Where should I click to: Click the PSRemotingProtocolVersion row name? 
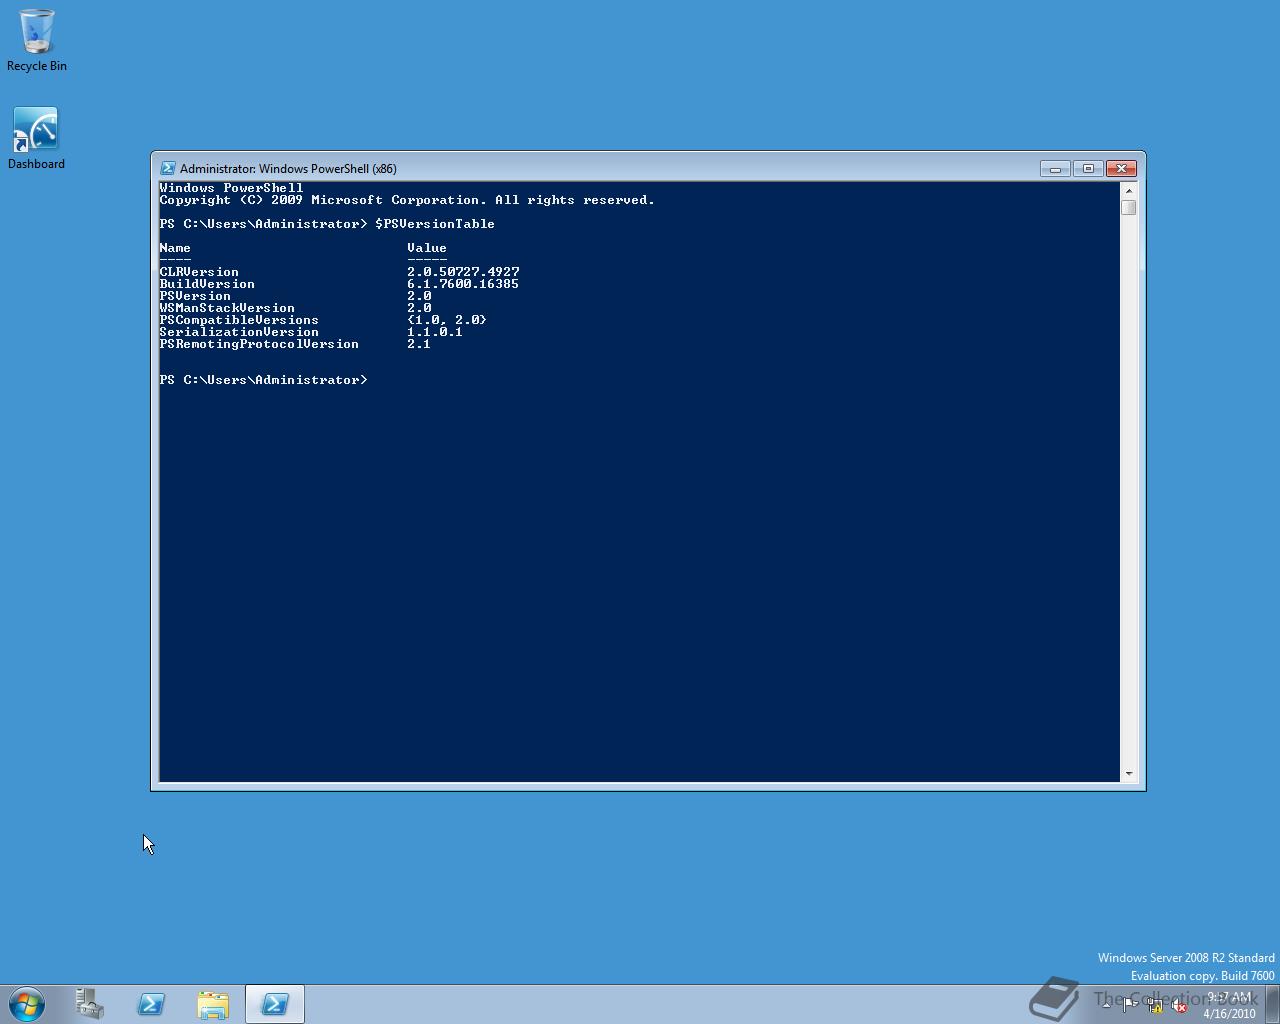[x=259, y=344]
